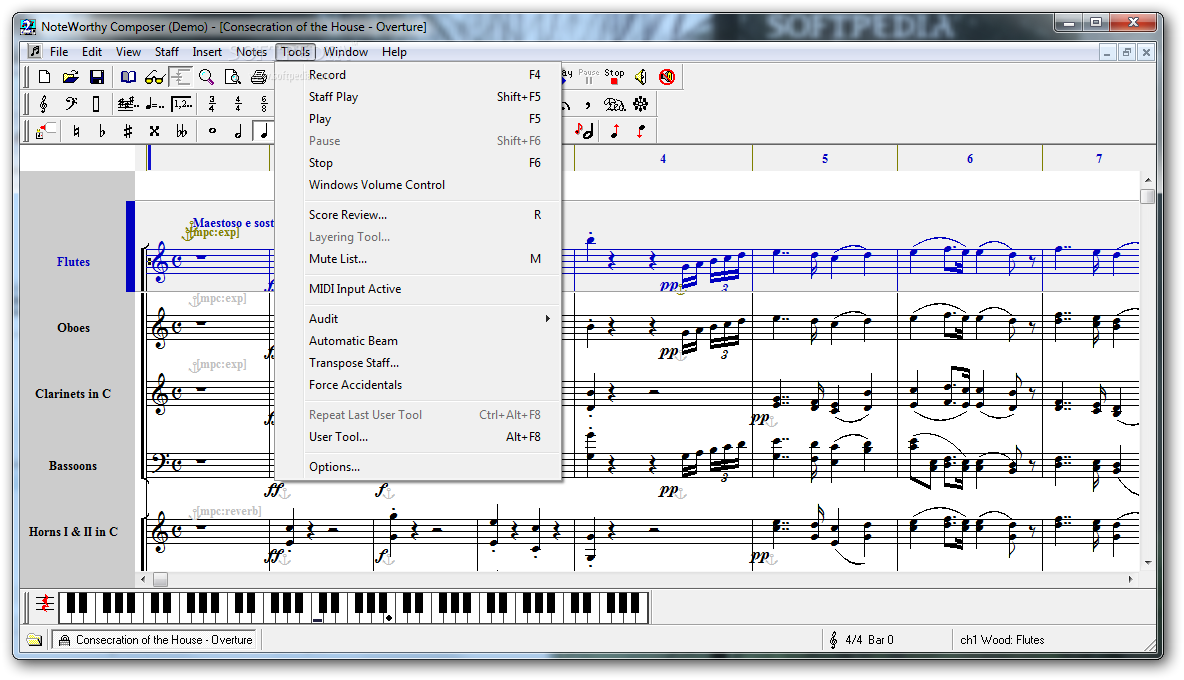This screenshot has width=1184, height=680.
Task: Click the snowflake-shaped toolbar icon
Action: point(640,104)
